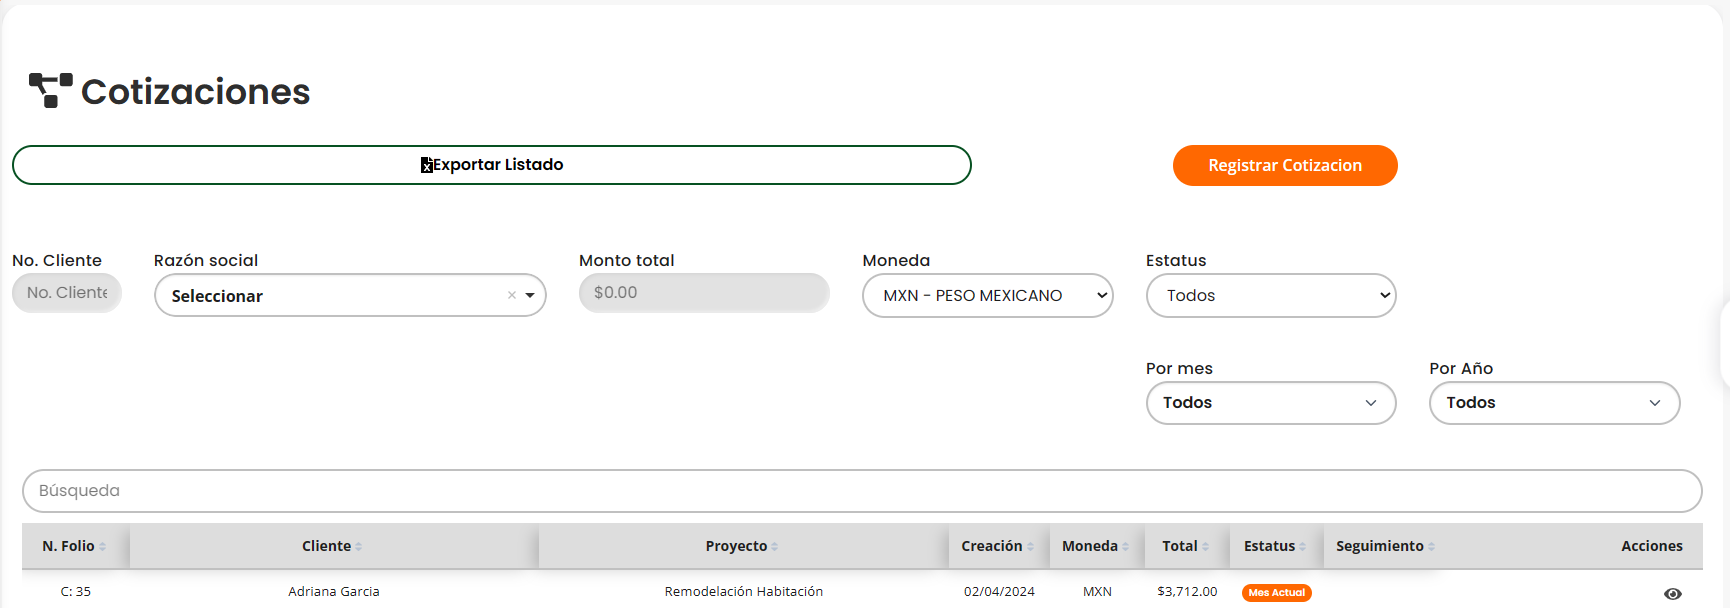Clear the Razón social selection with the x

click(x=512, y=295)
